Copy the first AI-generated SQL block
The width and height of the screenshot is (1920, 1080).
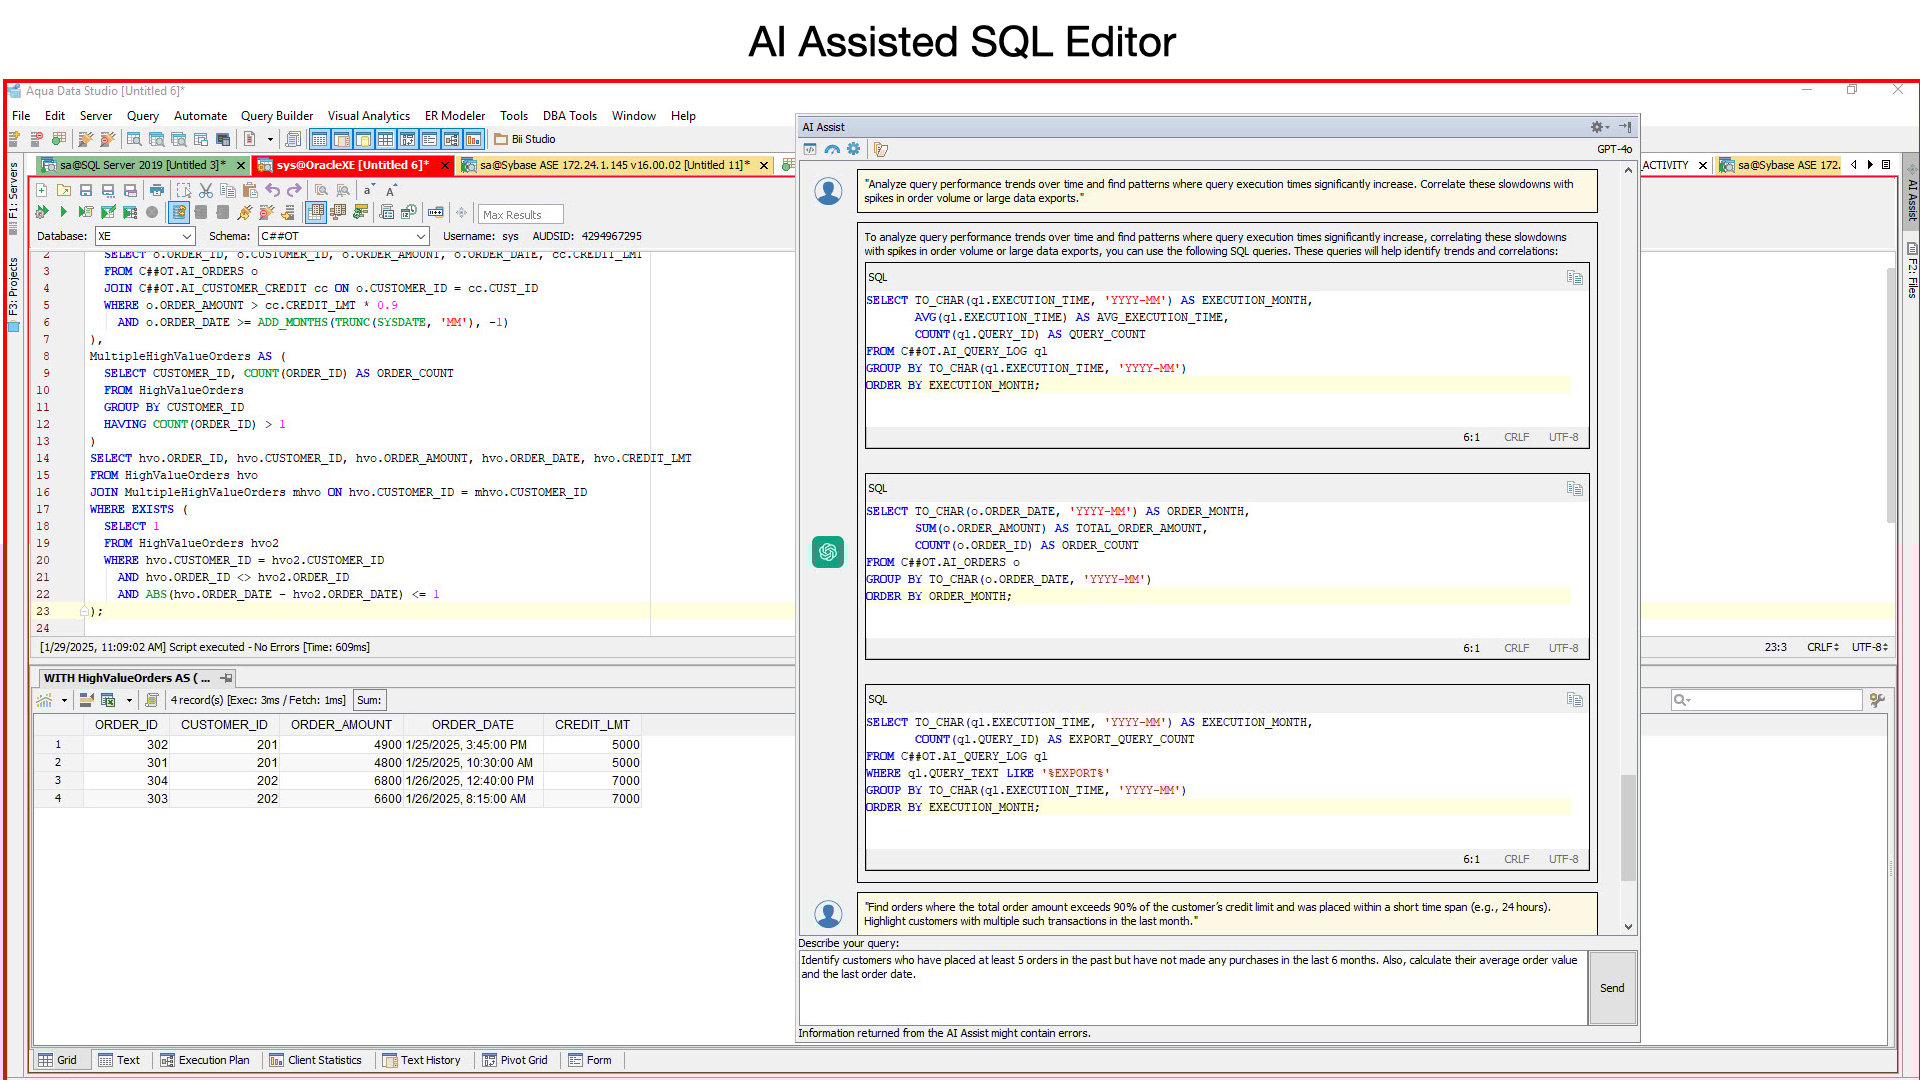[1574, 278]
